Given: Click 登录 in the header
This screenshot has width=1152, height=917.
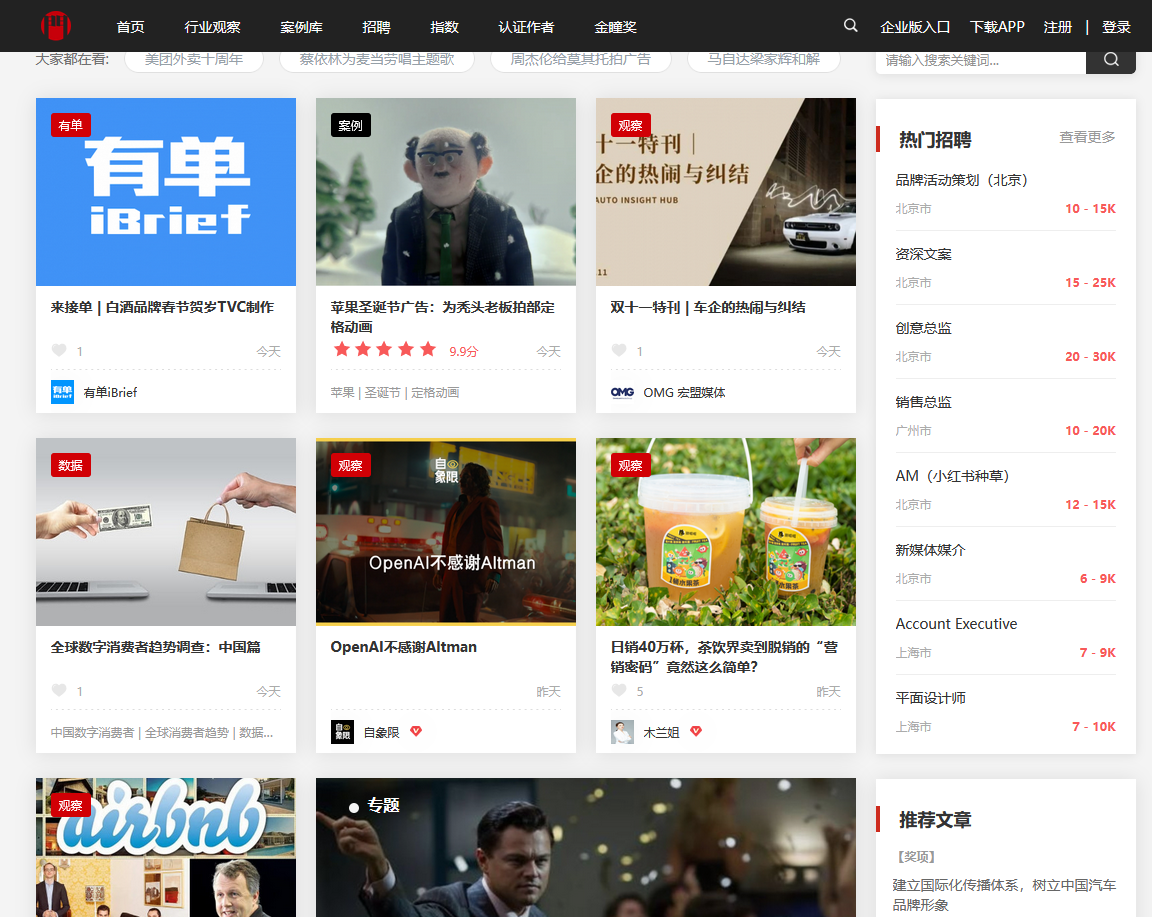Looking at the screenshot, I should tap(1116, 27).
